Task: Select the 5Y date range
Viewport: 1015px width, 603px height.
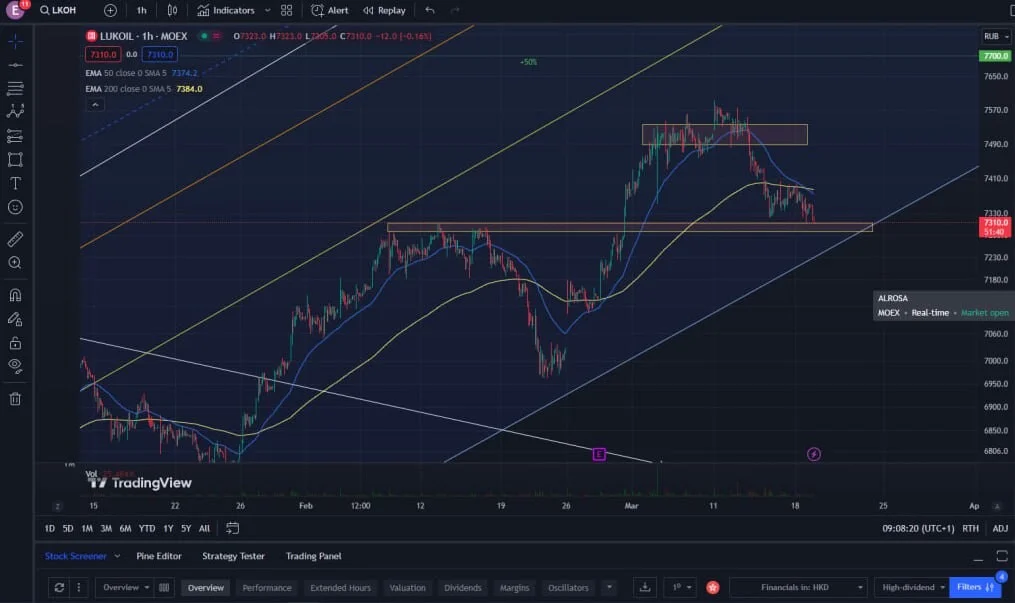Action: tap(186, 529)
